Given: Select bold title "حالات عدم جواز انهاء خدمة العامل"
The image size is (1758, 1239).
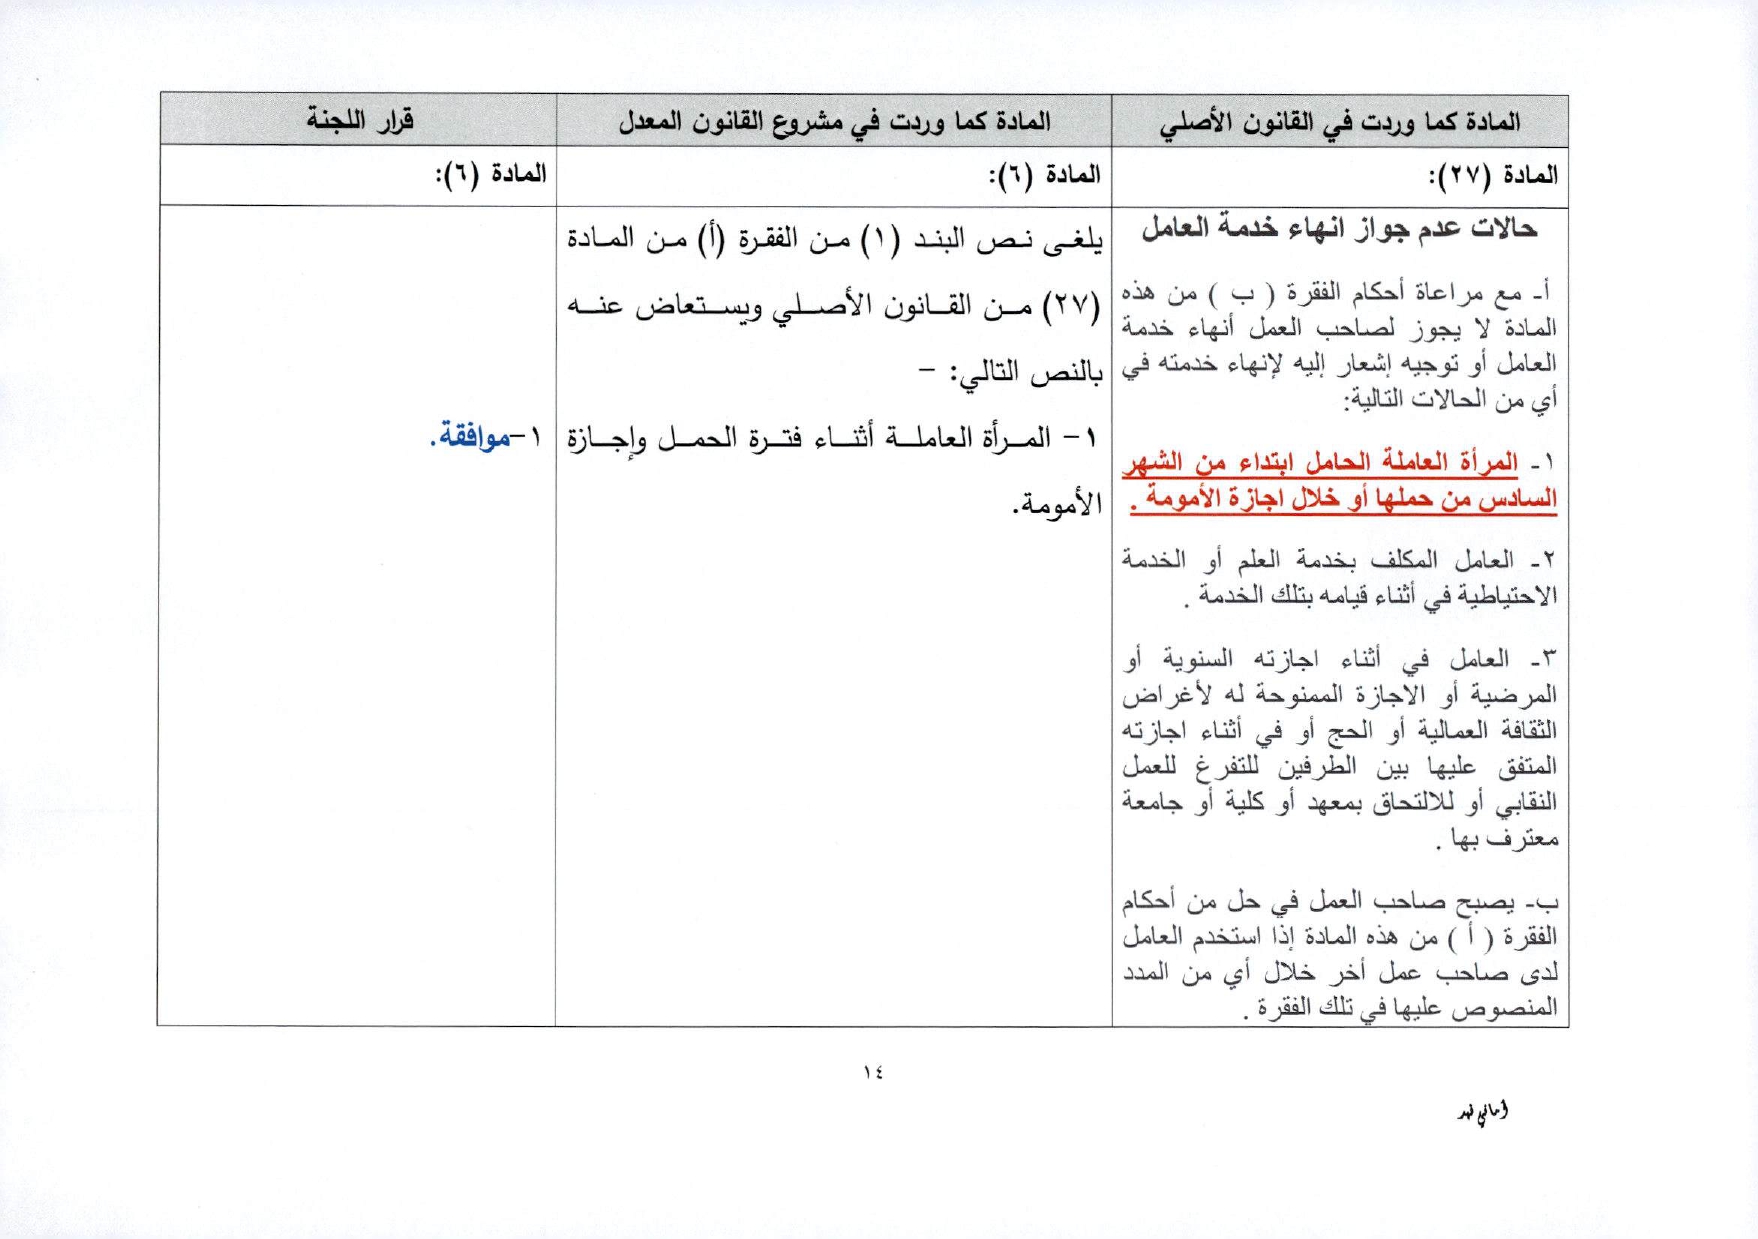Looking at the screenshot, I should click(1339, 229).
